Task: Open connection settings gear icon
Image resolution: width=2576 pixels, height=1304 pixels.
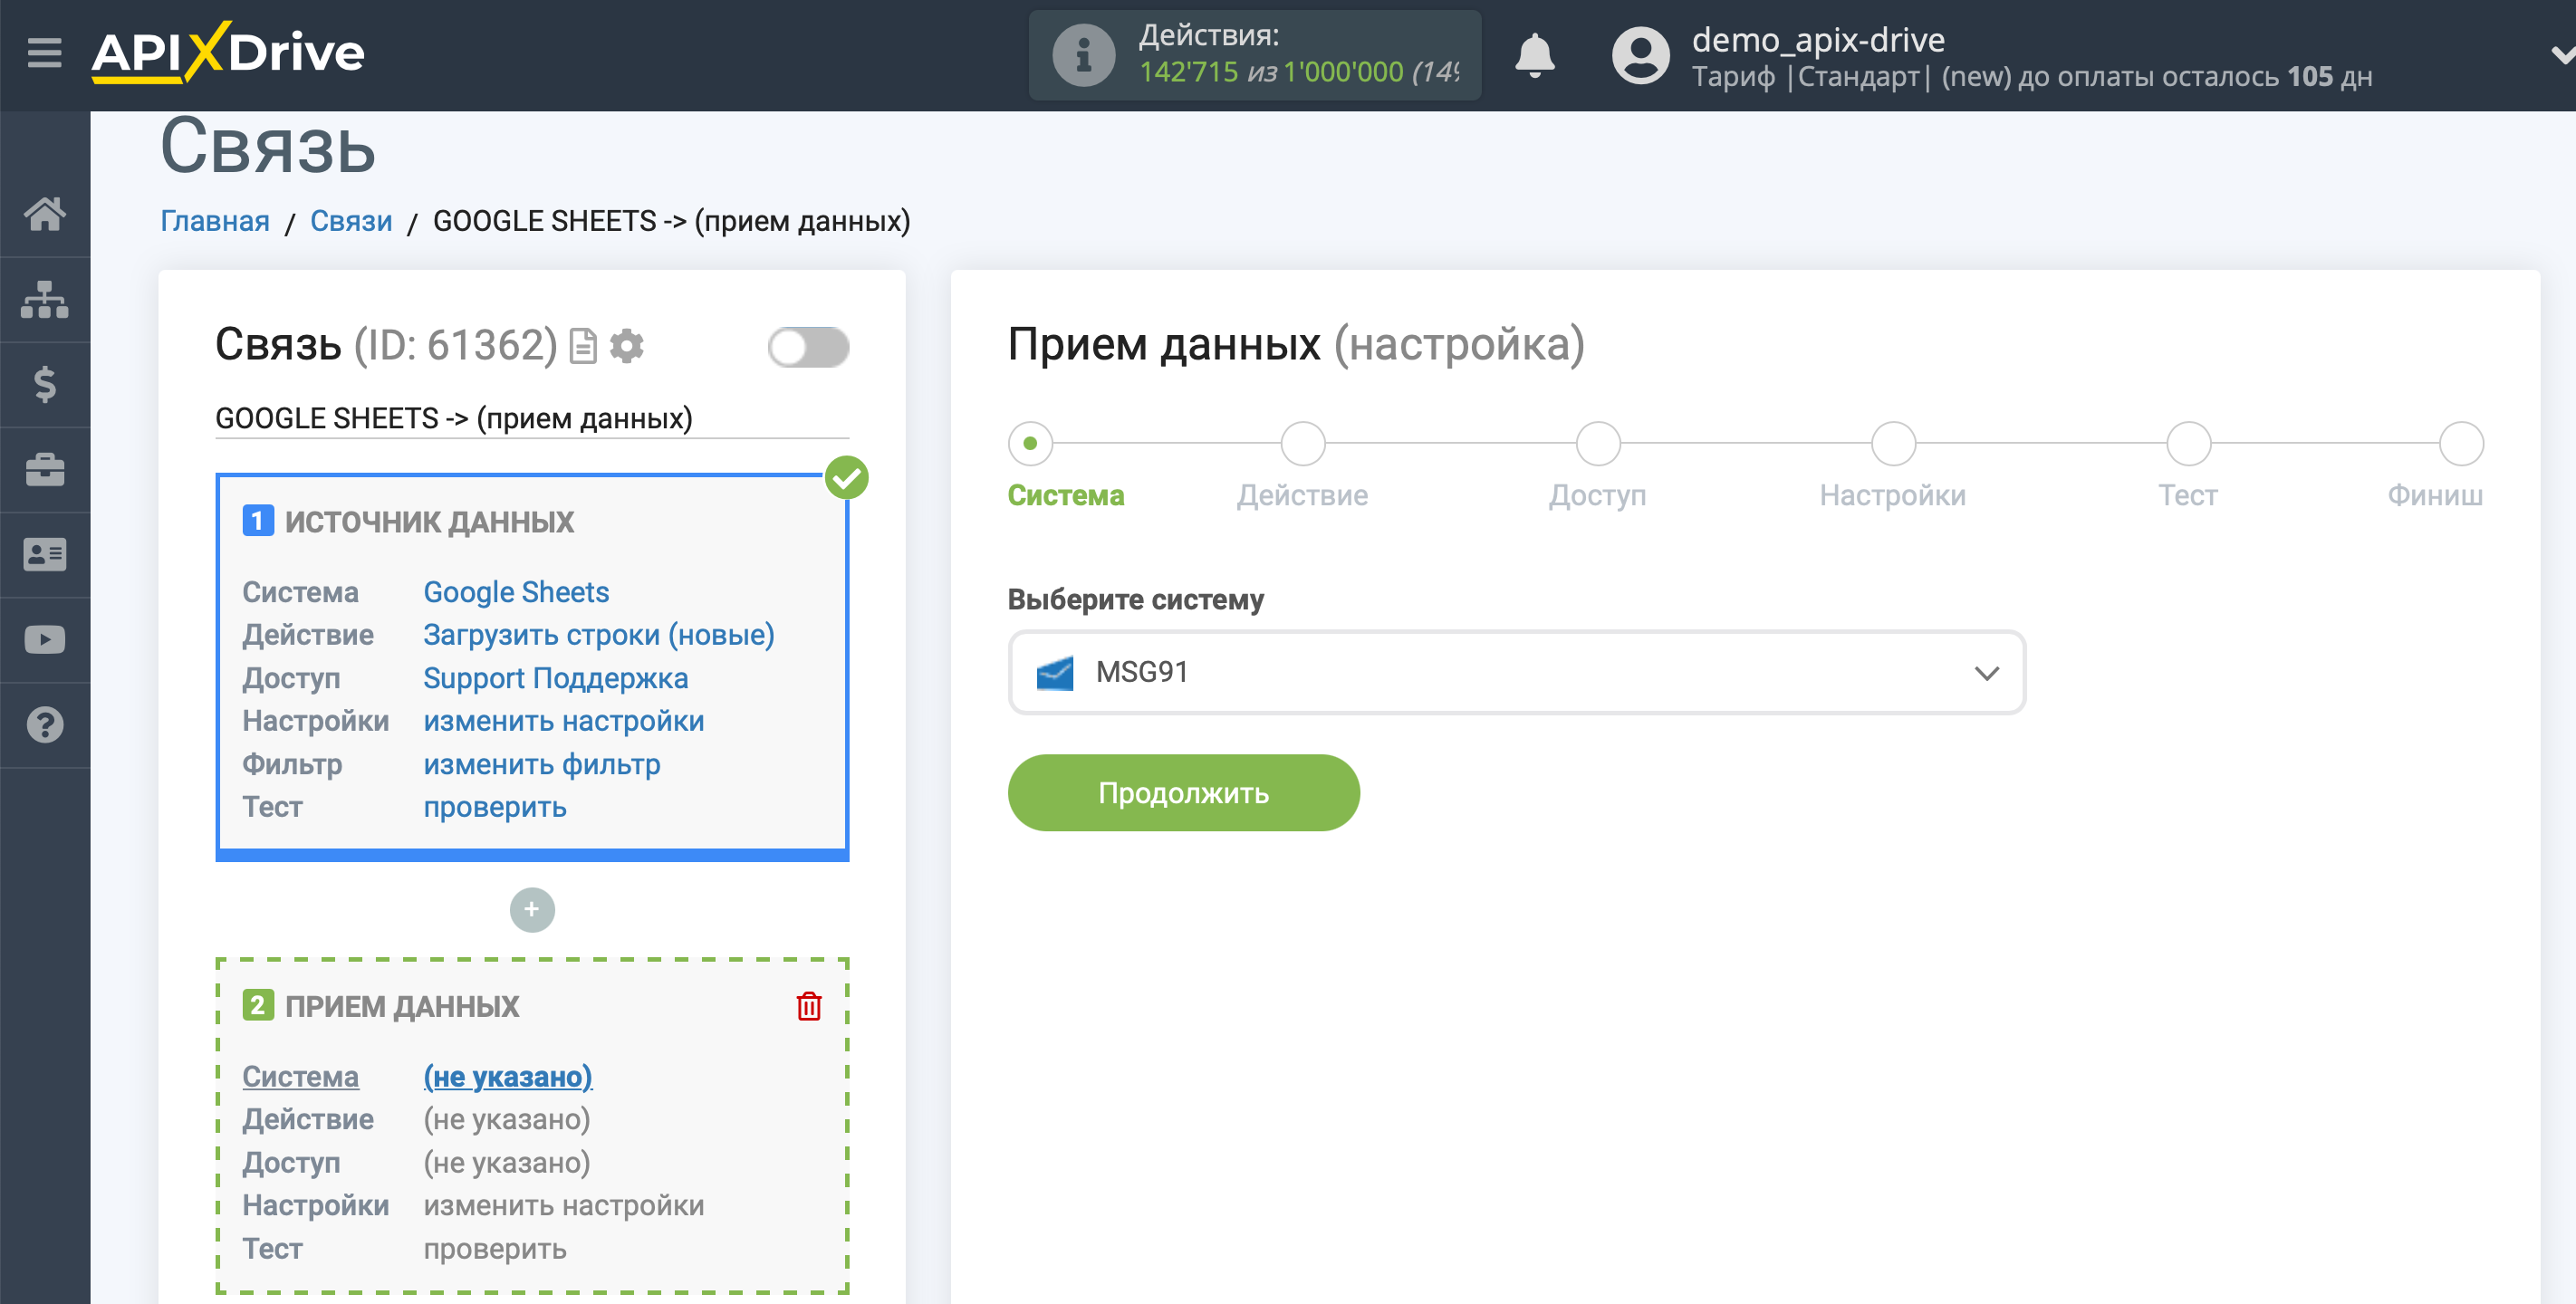Action: [627, 346]
